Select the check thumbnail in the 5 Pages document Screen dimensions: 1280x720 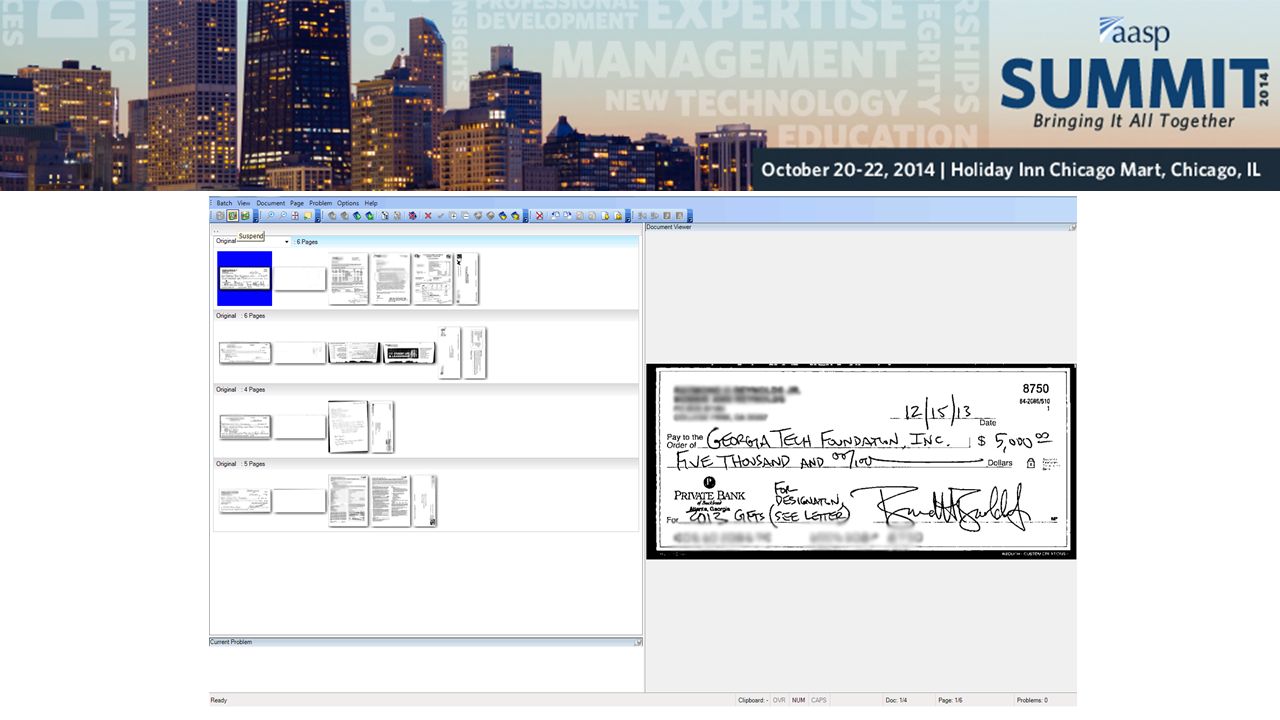(x=245, y=500)
